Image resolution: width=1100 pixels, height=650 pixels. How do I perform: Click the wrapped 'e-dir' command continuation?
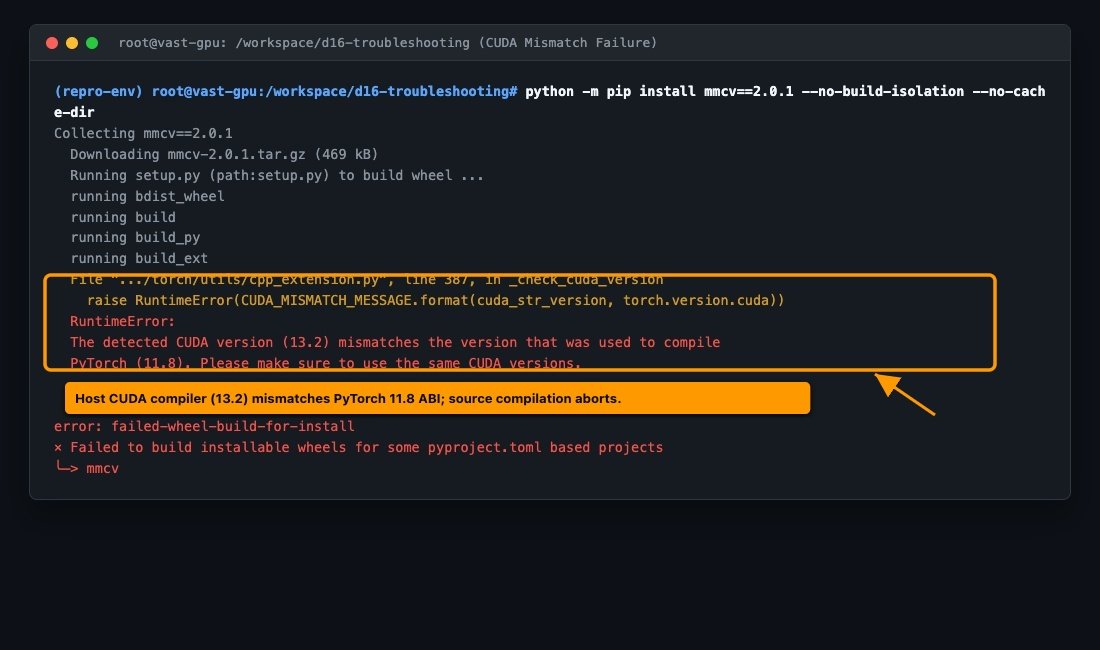click(x=74, y=112)
